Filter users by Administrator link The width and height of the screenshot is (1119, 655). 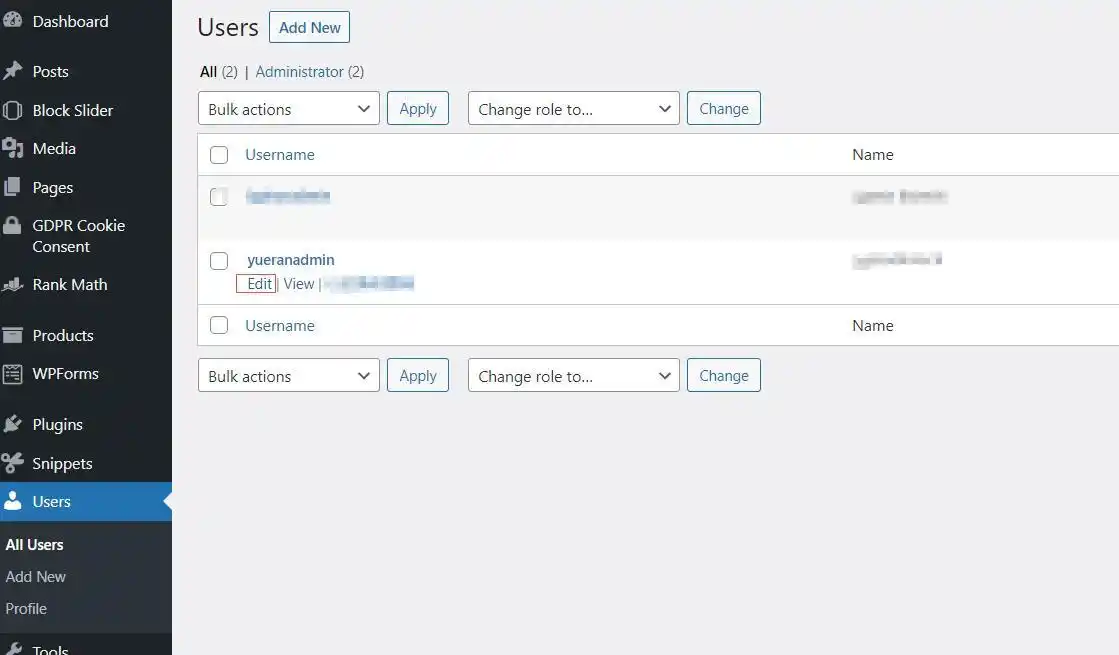(x=299, y=72)
